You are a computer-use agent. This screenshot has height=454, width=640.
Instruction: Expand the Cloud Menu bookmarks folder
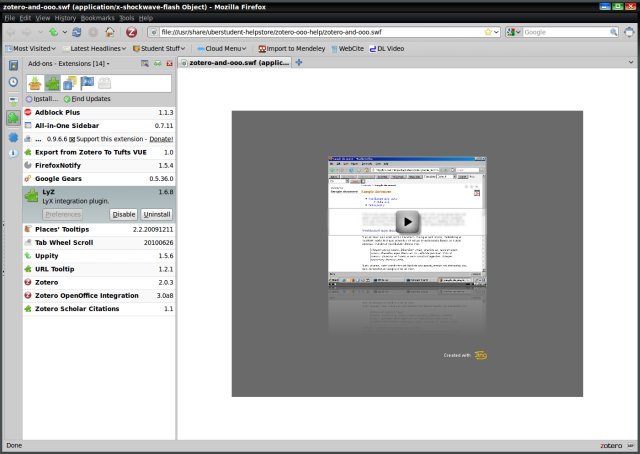pos(222,49)
